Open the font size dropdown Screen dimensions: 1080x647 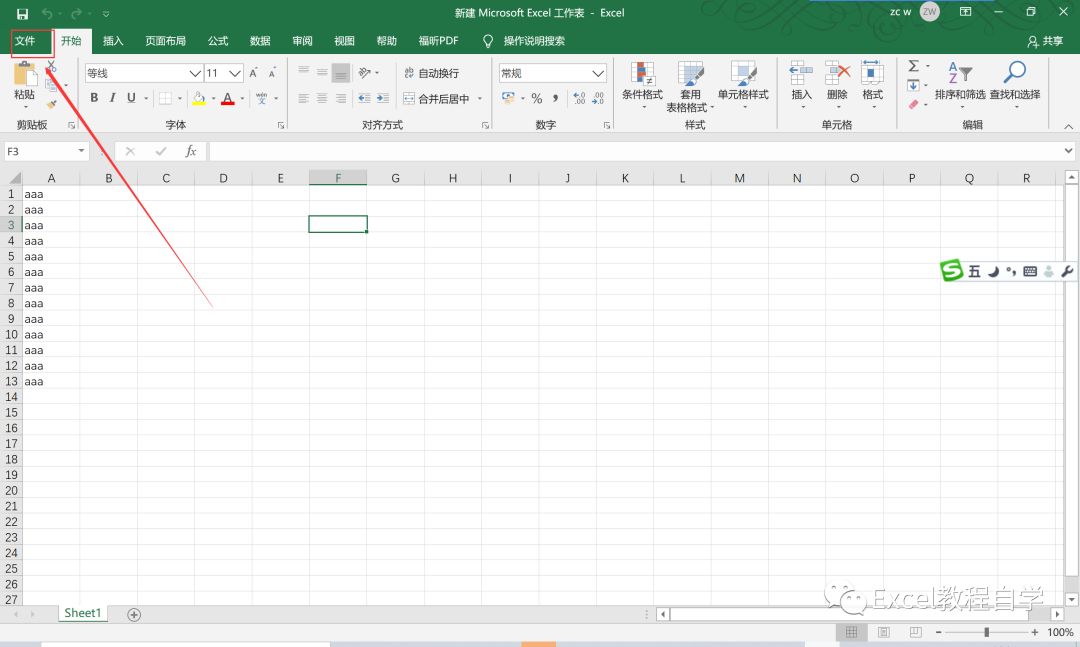(x=235, y=73)
